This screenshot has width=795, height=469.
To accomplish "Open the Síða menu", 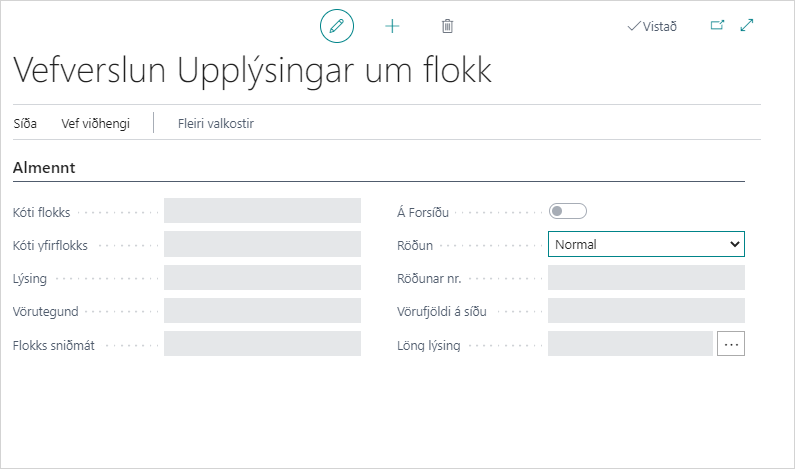I will (25, 124).
